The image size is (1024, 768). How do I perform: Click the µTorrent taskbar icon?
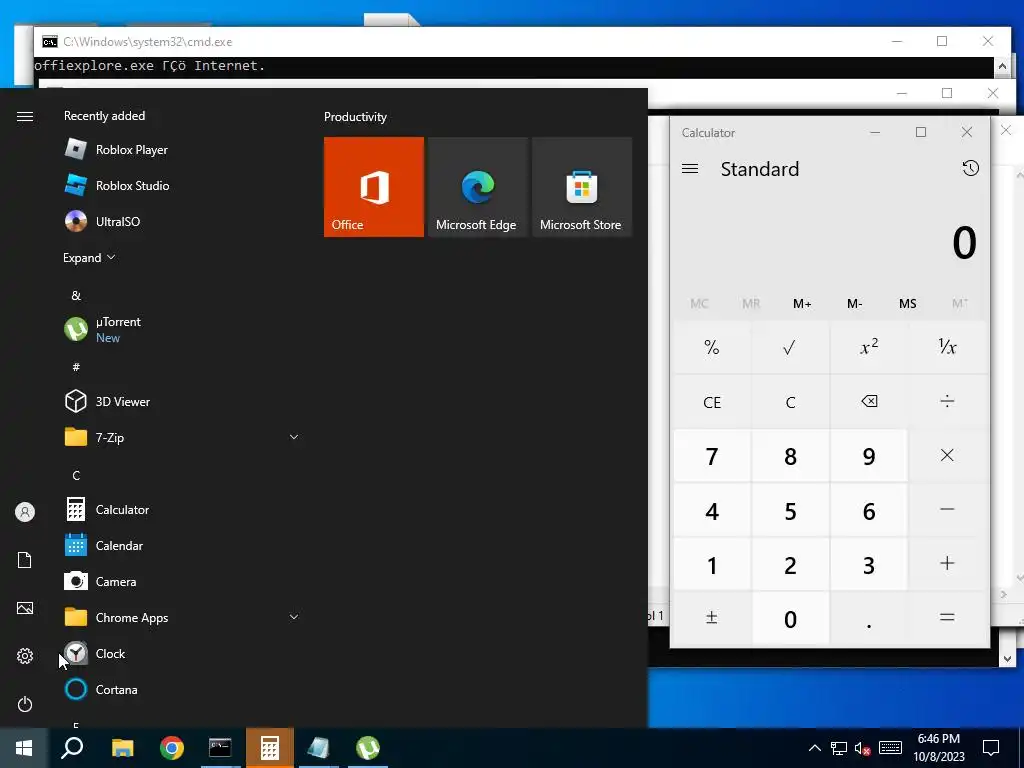tap(368, 748)
